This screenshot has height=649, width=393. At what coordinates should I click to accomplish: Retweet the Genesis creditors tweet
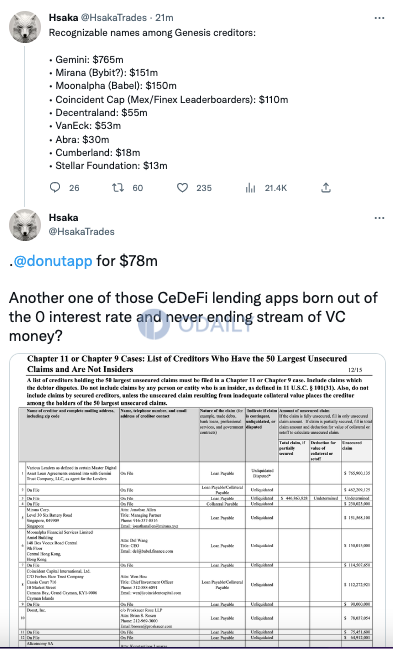(x=118, y=188)
